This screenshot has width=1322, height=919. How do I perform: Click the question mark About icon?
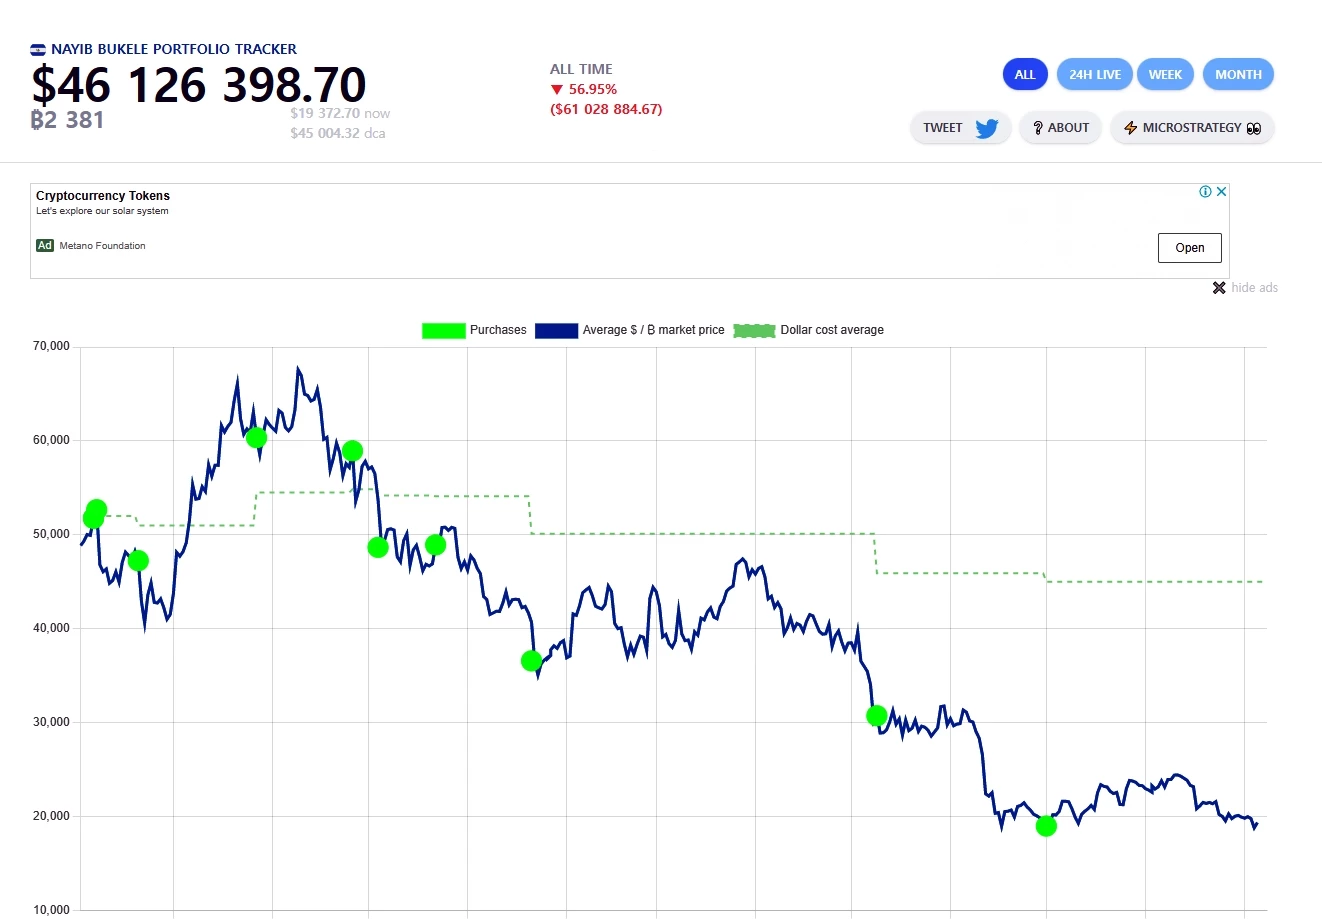[1038, 128]
